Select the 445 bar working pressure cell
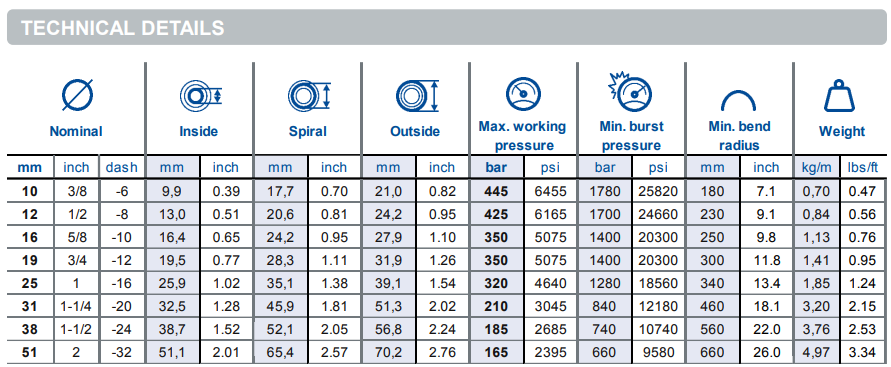Viewport: 891px width, 367px height. click(x=496, y=191)
